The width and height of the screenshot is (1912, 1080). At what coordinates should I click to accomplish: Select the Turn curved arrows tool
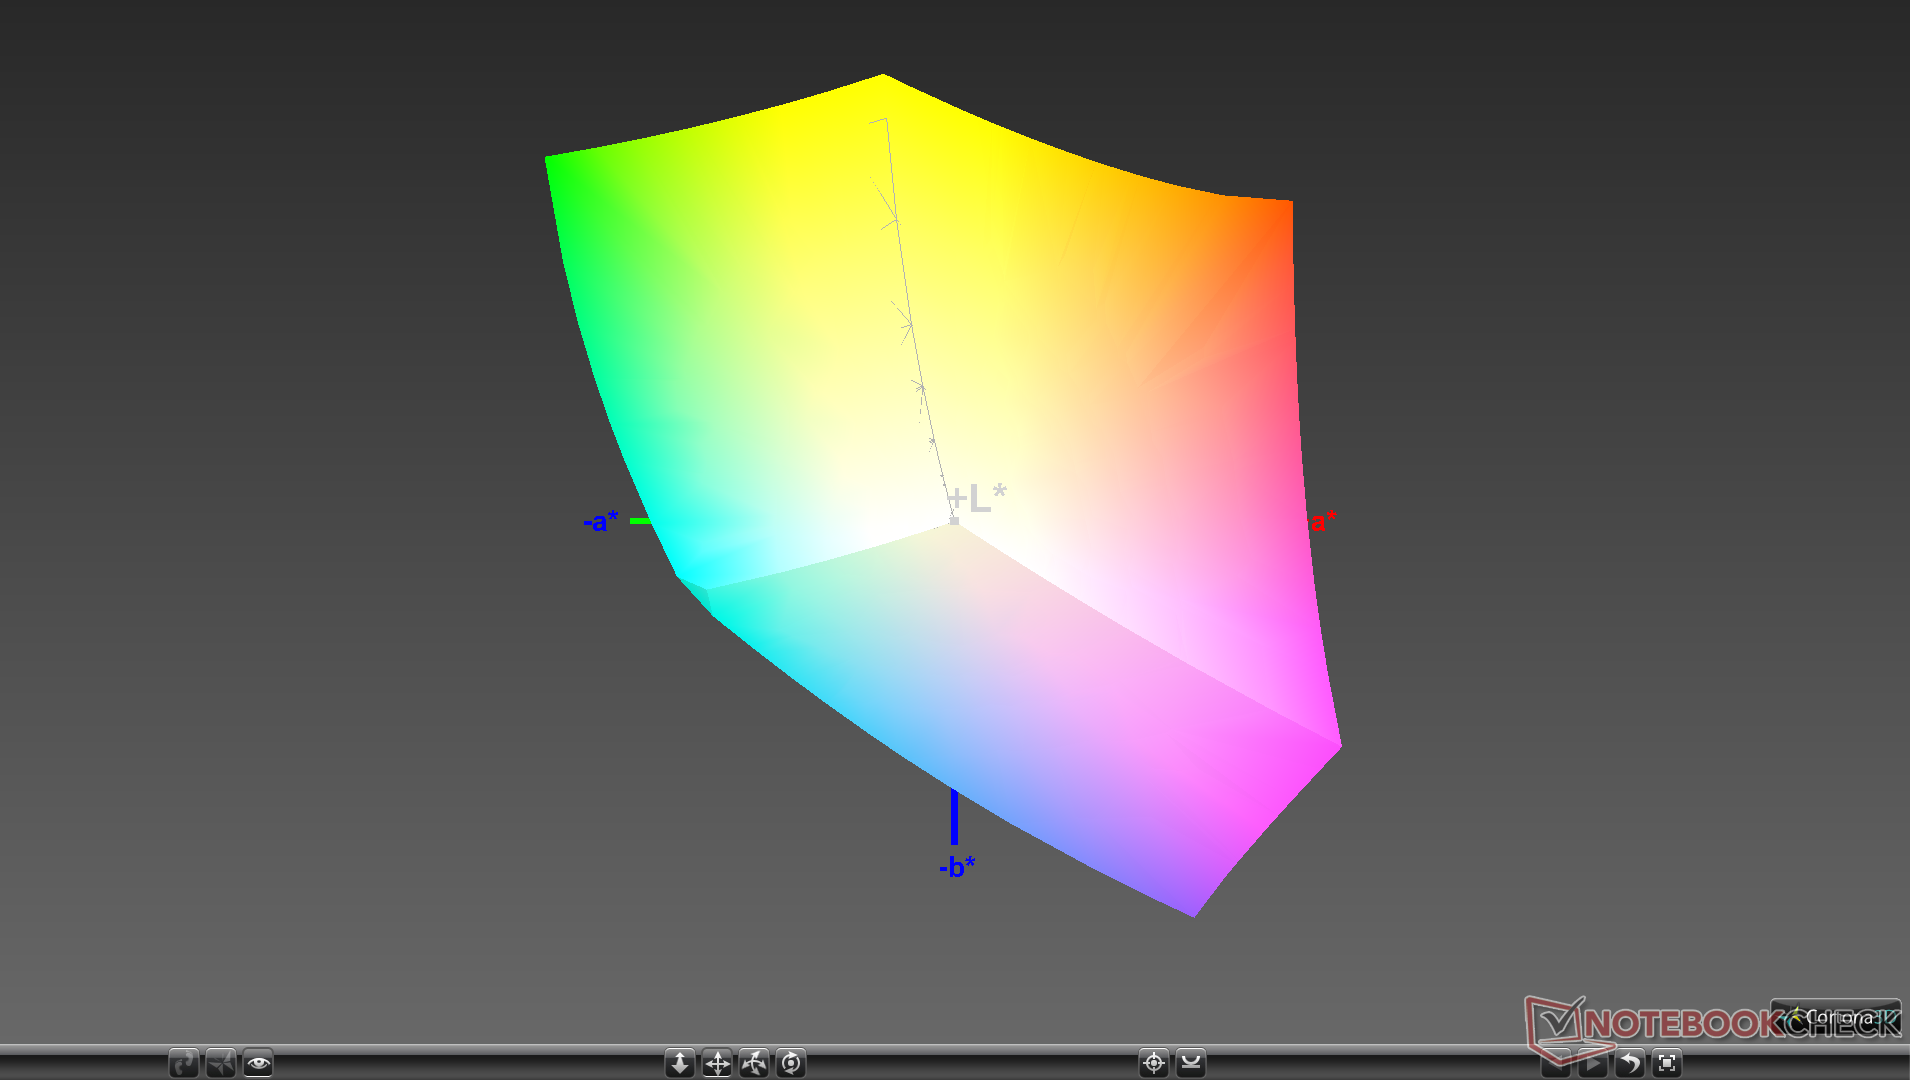[754, 1063]
